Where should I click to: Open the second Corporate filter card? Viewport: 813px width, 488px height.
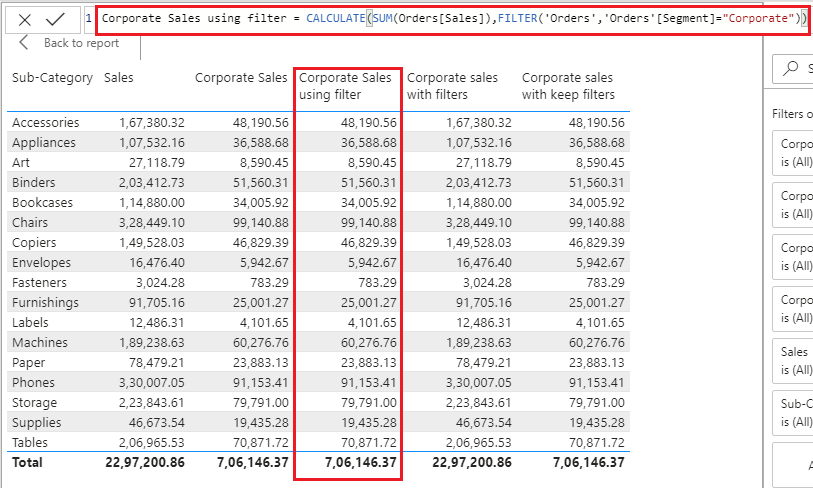795,204
